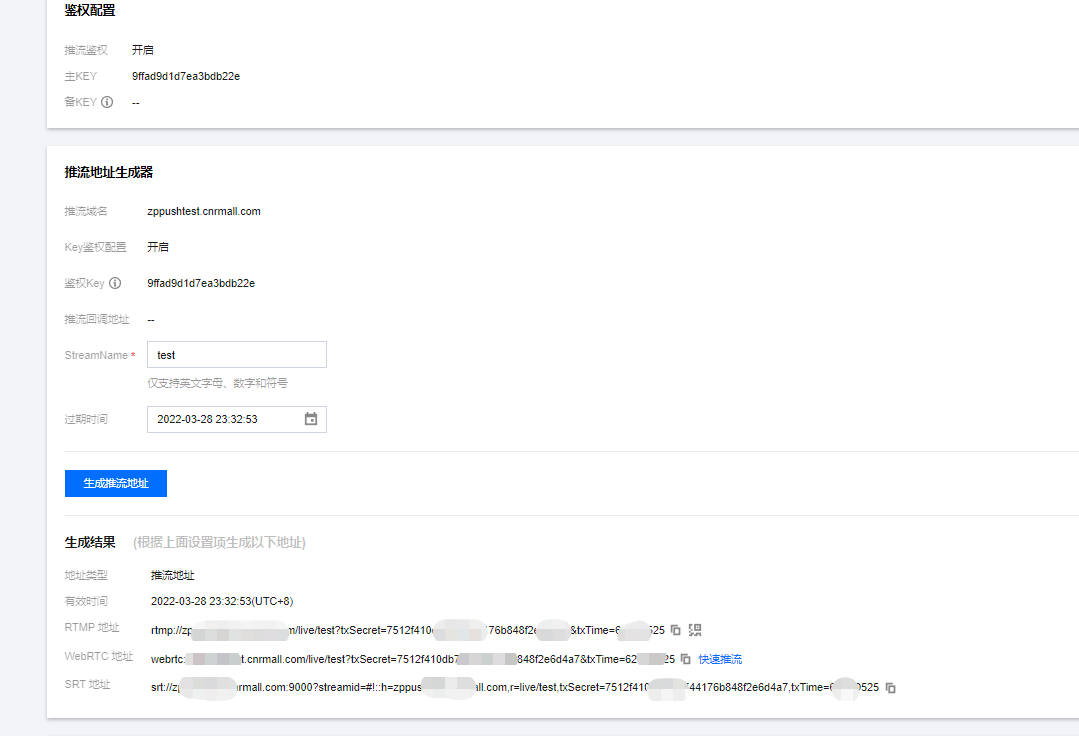This screenshot has height=736, width=1079.
Task: Click the 有效时间 value with UTC+8
Action: (222, 601)
